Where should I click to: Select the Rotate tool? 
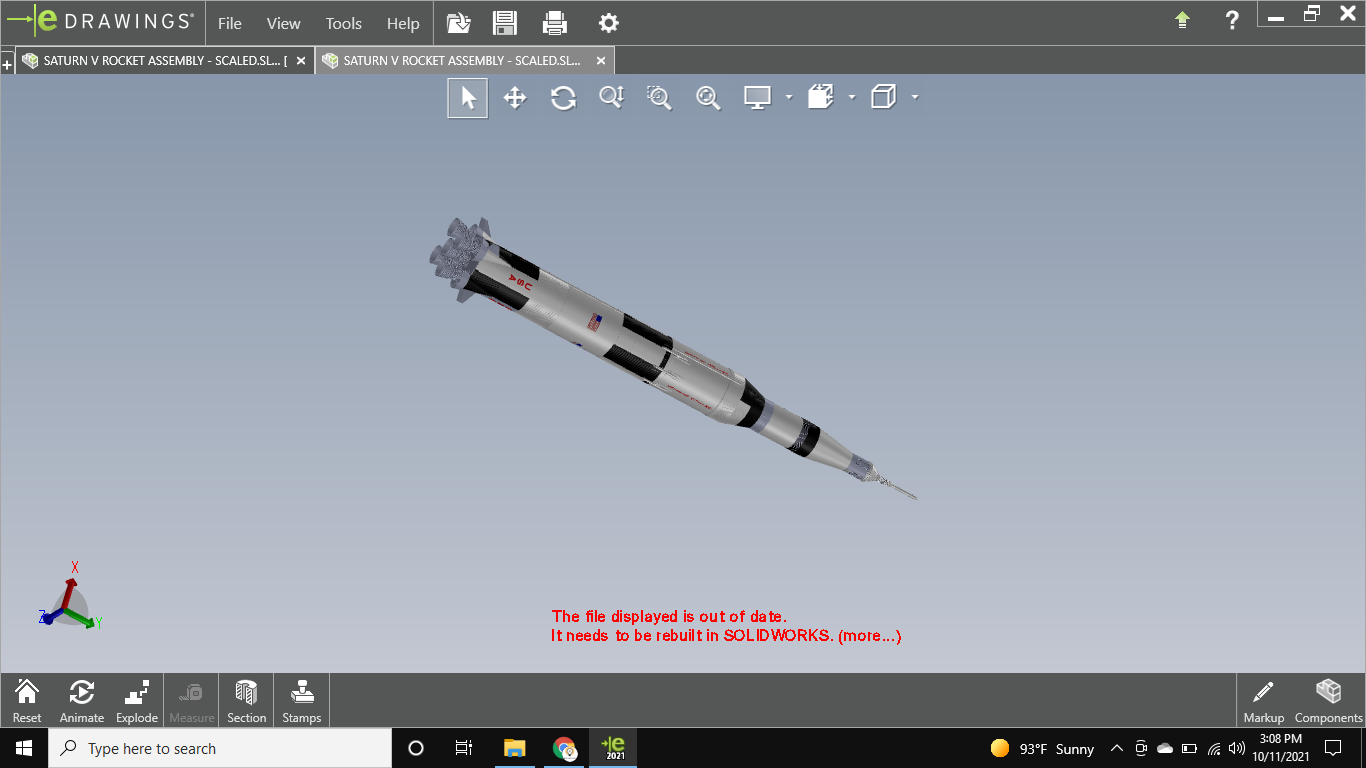[x=563, y=97]
